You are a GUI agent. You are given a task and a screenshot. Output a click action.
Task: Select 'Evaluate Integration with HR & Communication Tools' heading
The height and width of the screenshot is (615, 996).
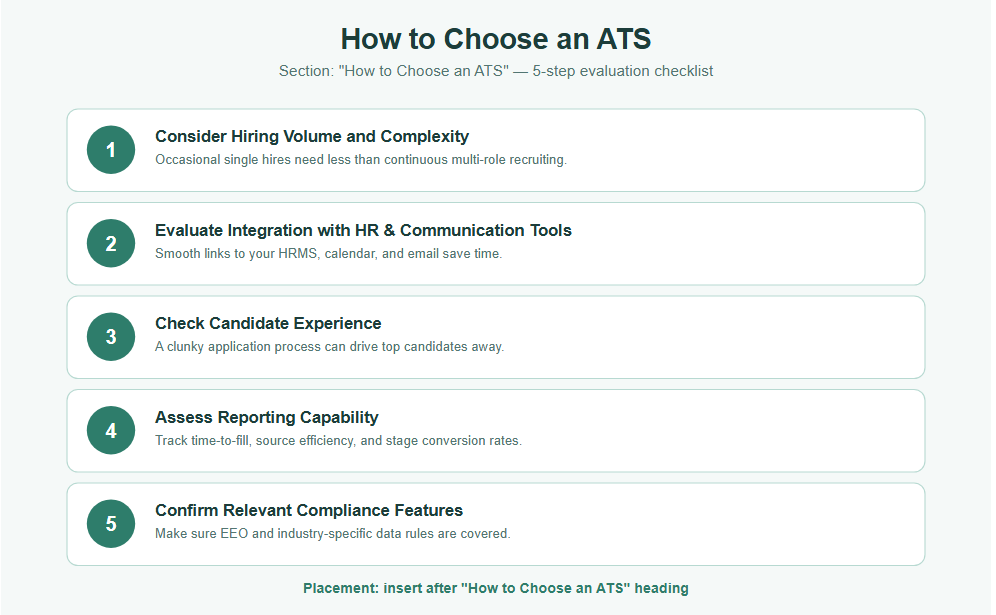(x=363, y=230)
